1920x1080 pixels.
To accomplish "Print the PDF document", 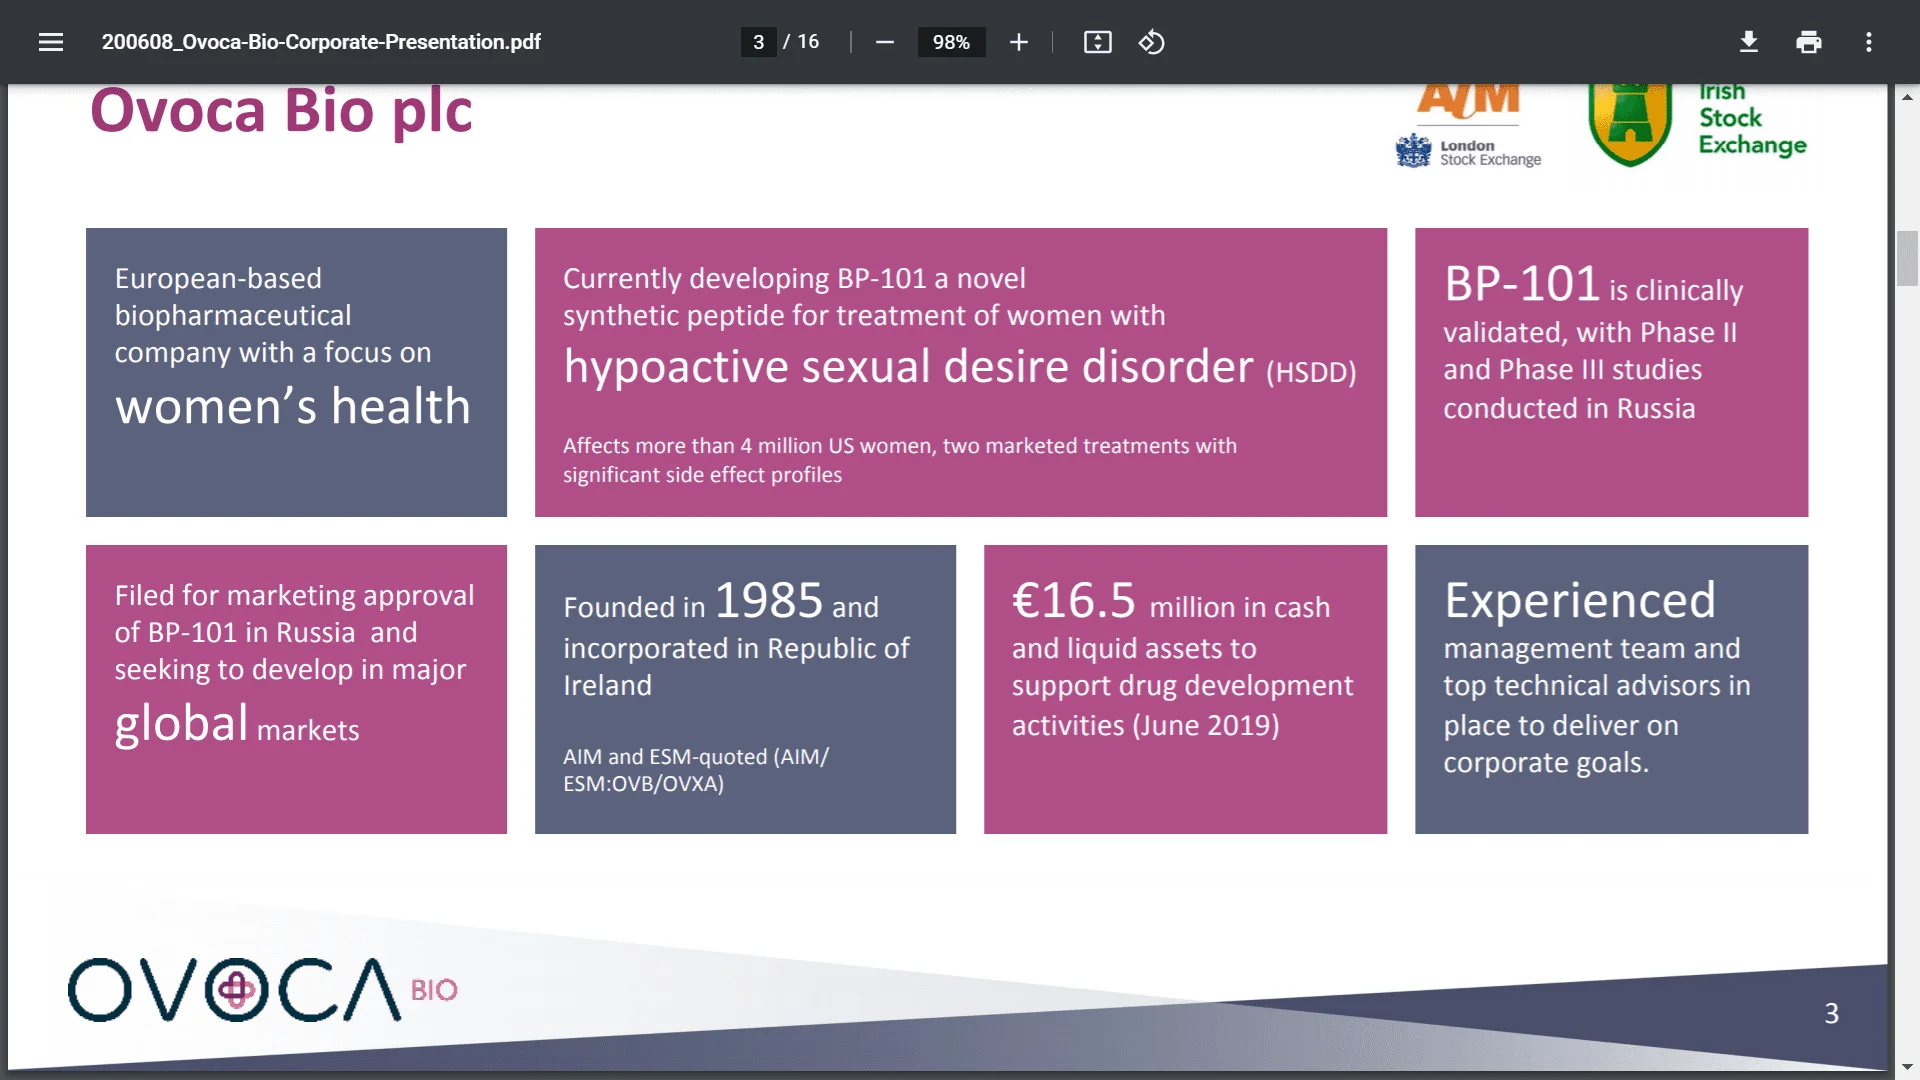I will [x=1808, y=42].
